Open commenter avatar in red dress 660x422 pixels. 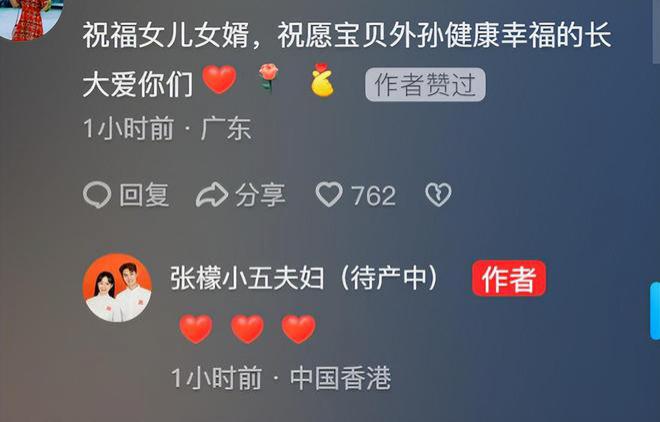click(x=30, y=19)
